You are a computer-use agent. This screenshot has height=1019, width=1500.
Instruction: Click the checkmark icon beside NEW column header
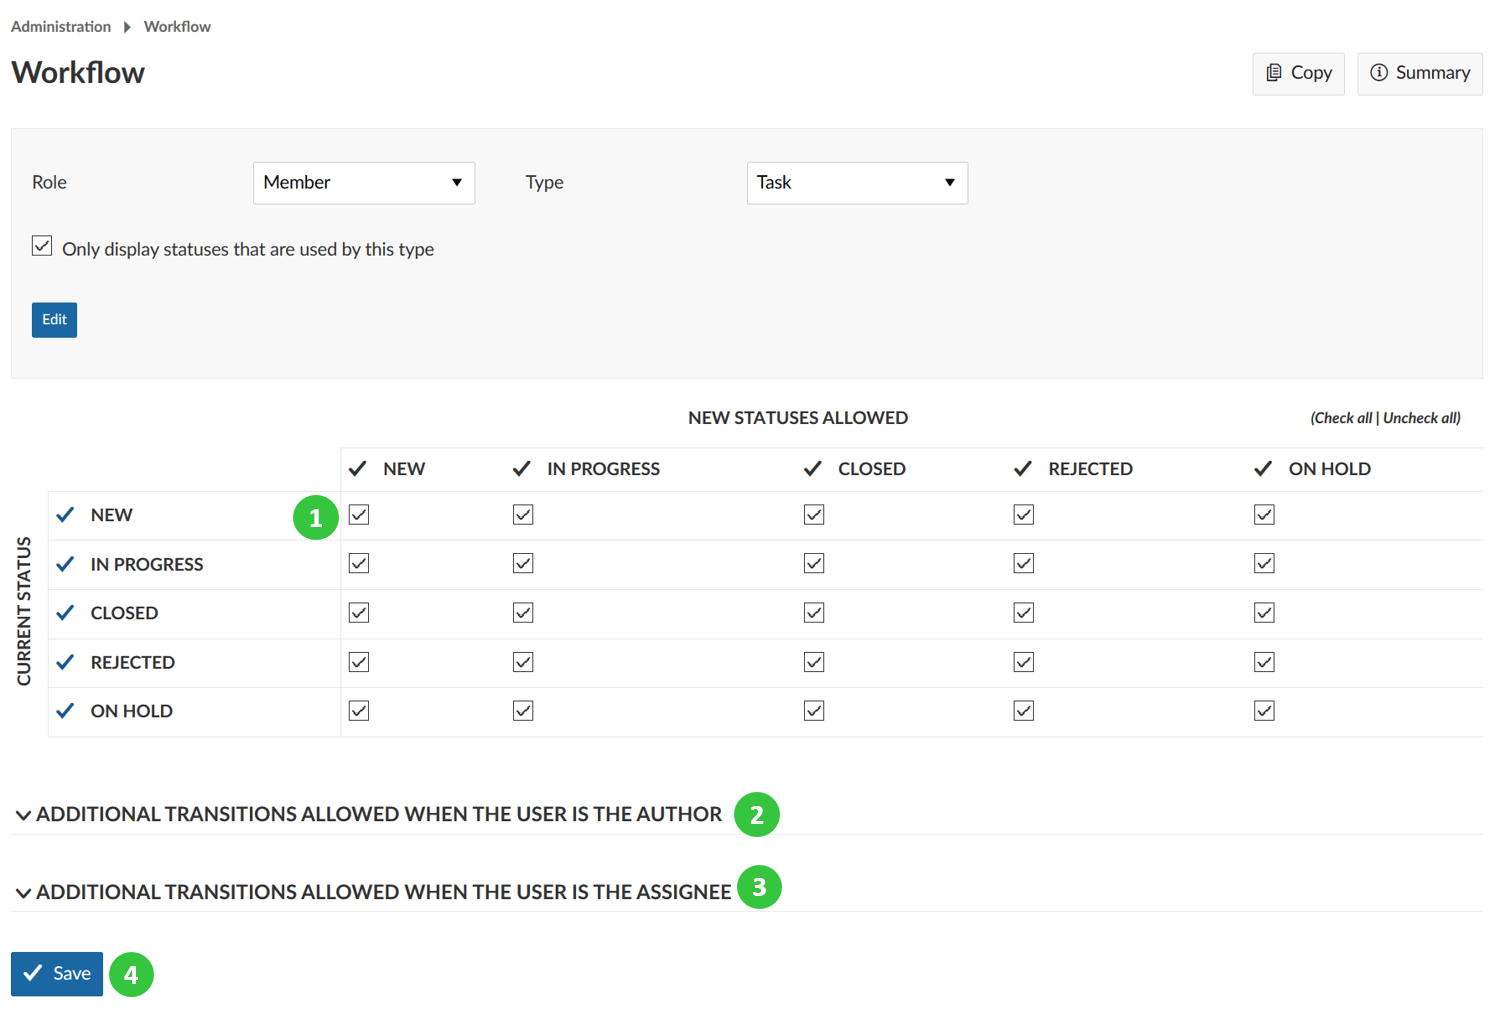357,469
